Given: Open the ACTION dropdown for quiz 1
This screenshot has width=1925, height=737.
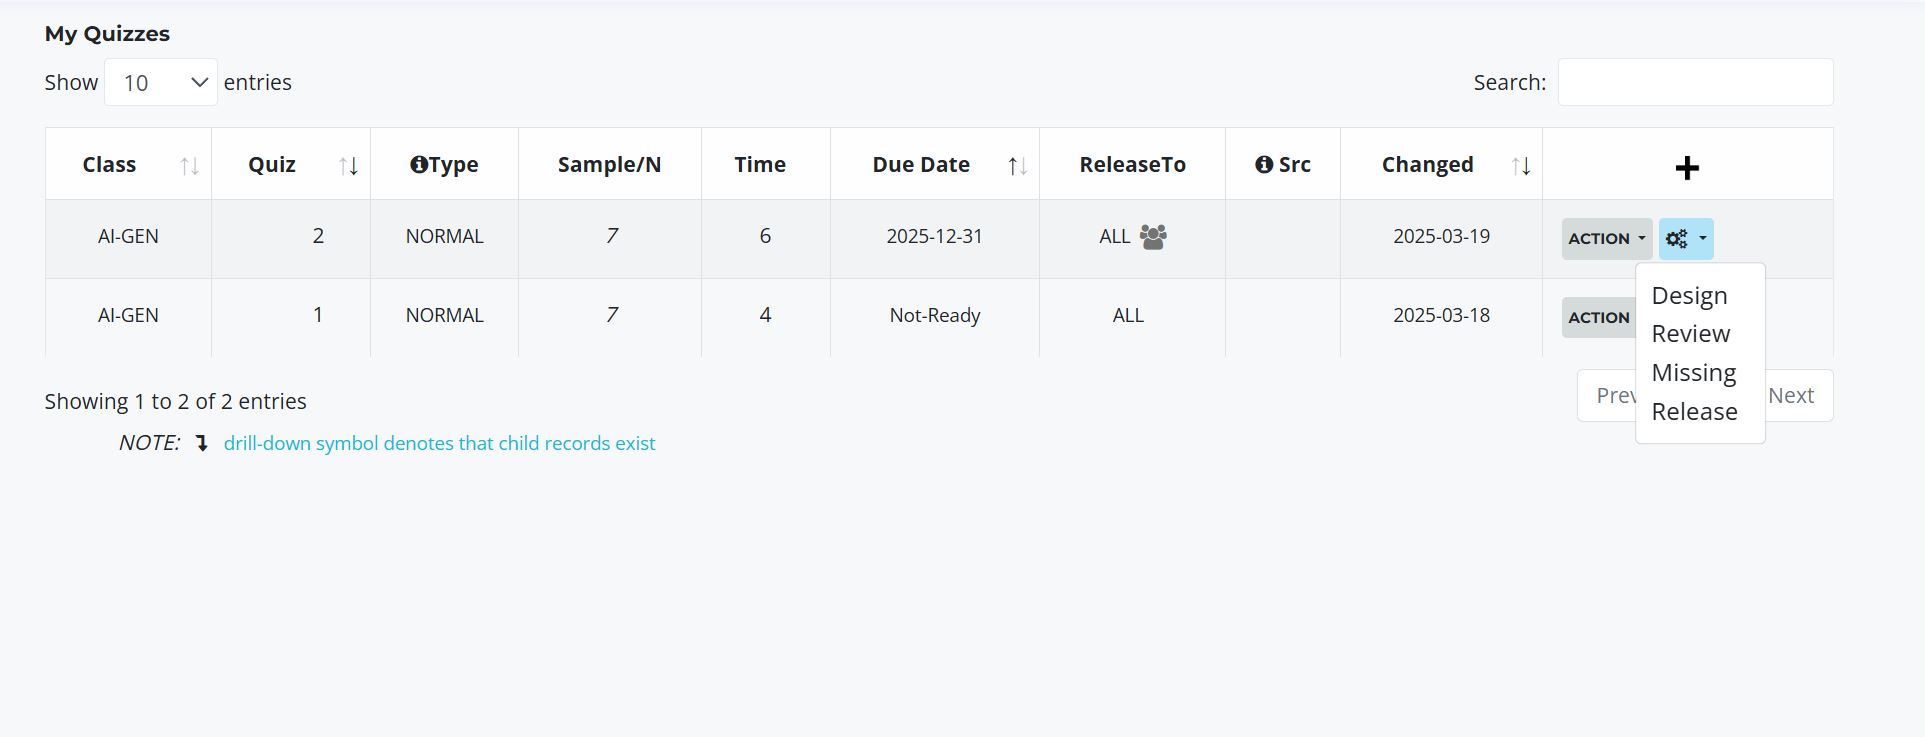Looking at the screenshot, I should [1599, 317].
